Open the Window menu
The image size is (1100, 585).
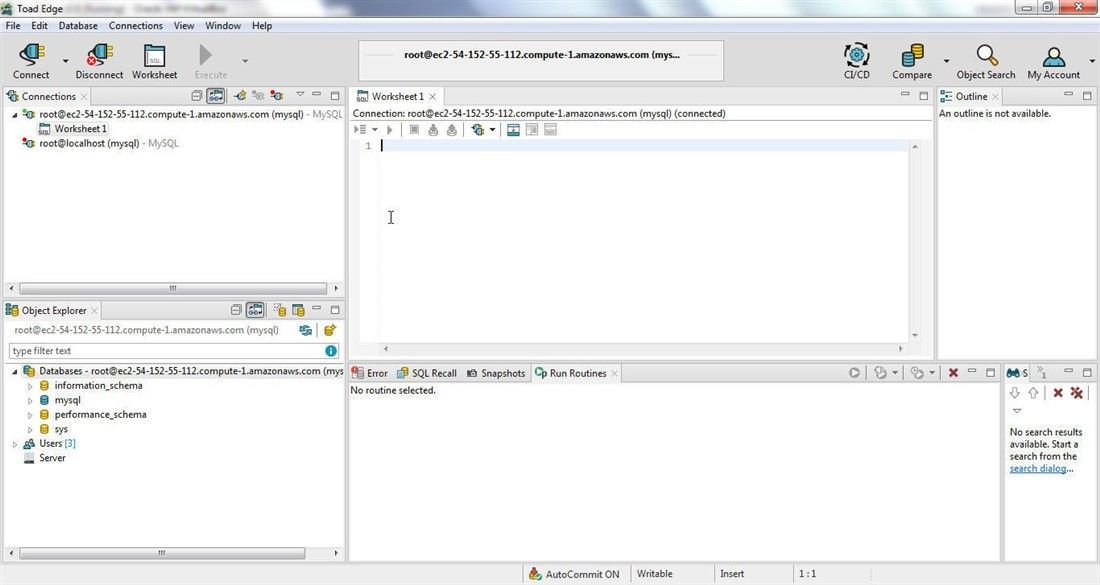(x=223, y=25)
